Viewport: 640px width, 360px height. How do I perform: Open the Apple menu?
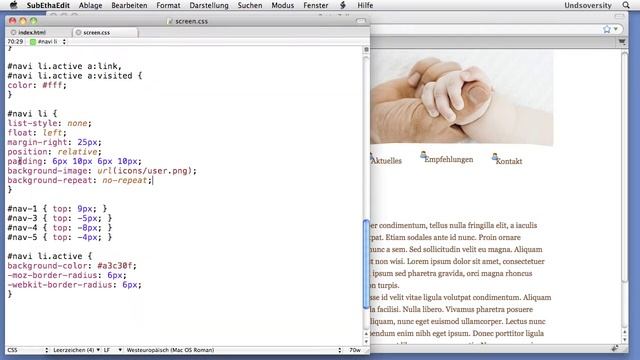pyautogui.click(x=13, y=5)
